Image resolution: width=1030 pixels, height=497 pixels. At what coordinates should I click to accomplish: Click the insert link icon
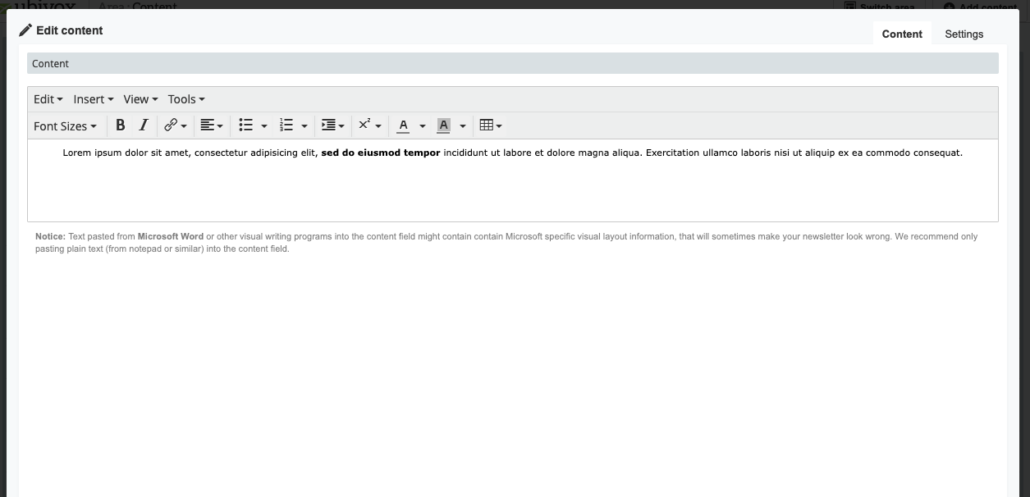(x=170, y=125)
